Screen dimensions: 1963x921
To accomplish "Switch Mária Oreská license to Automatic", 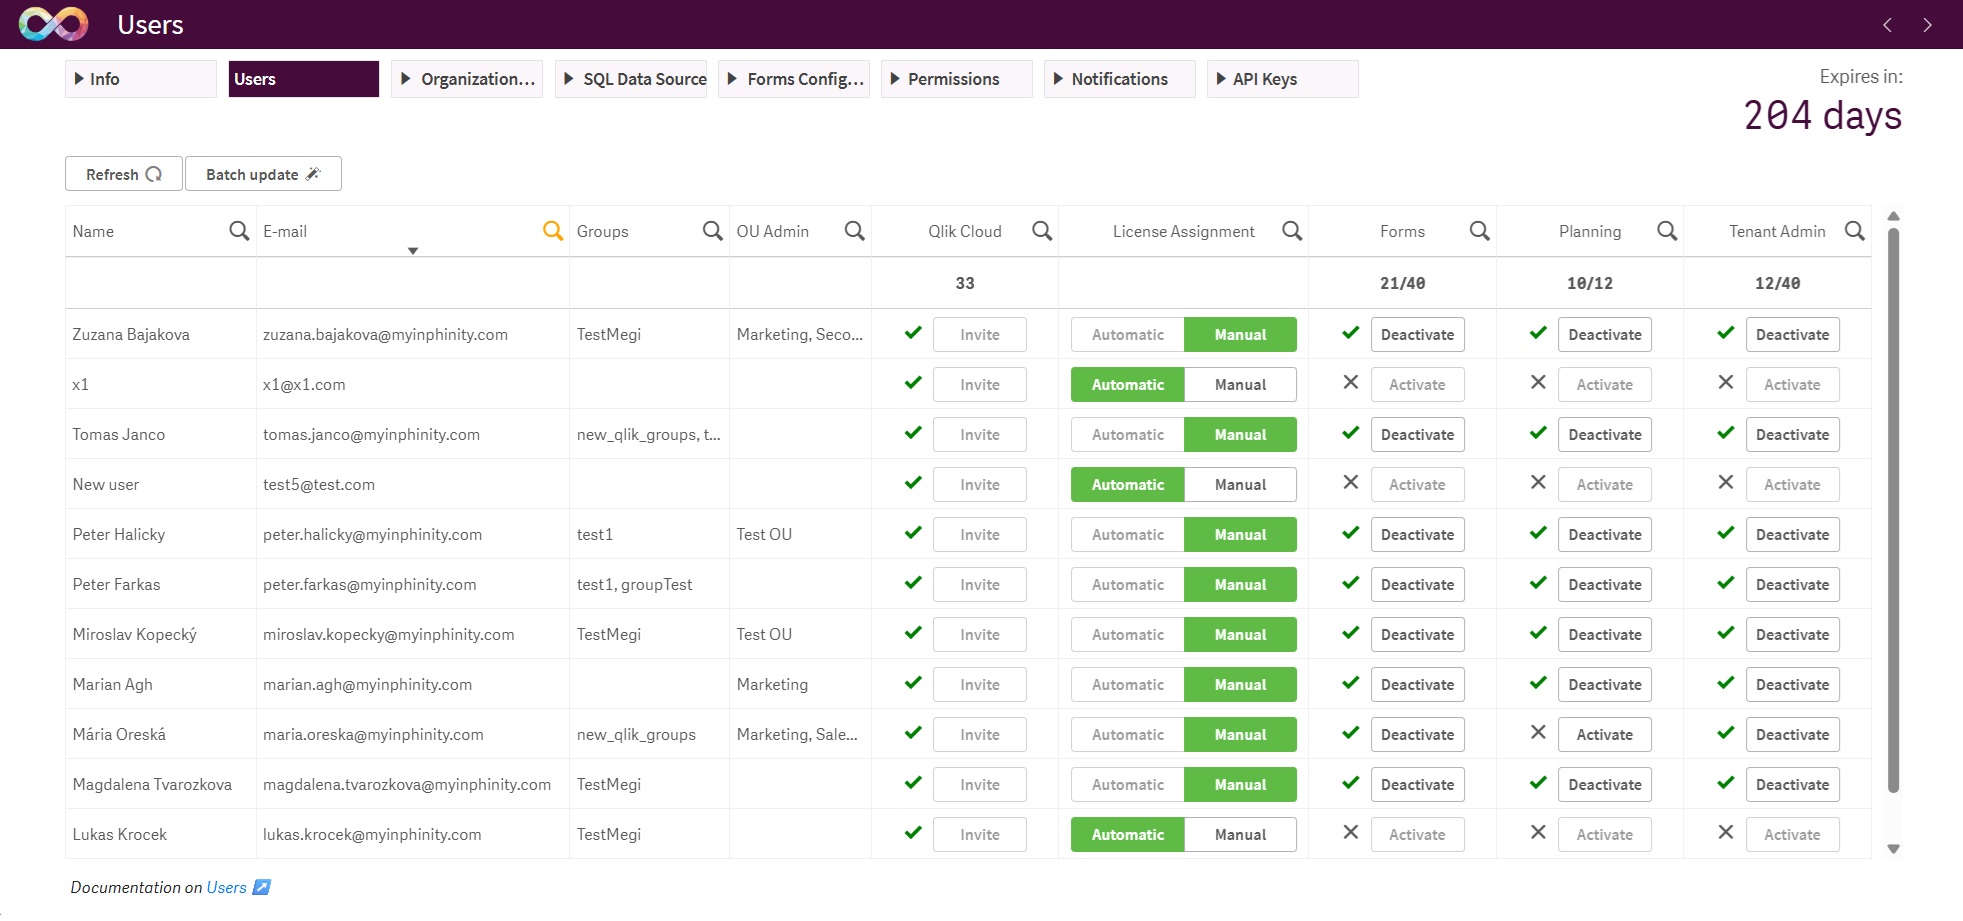I will [1128, 735].
